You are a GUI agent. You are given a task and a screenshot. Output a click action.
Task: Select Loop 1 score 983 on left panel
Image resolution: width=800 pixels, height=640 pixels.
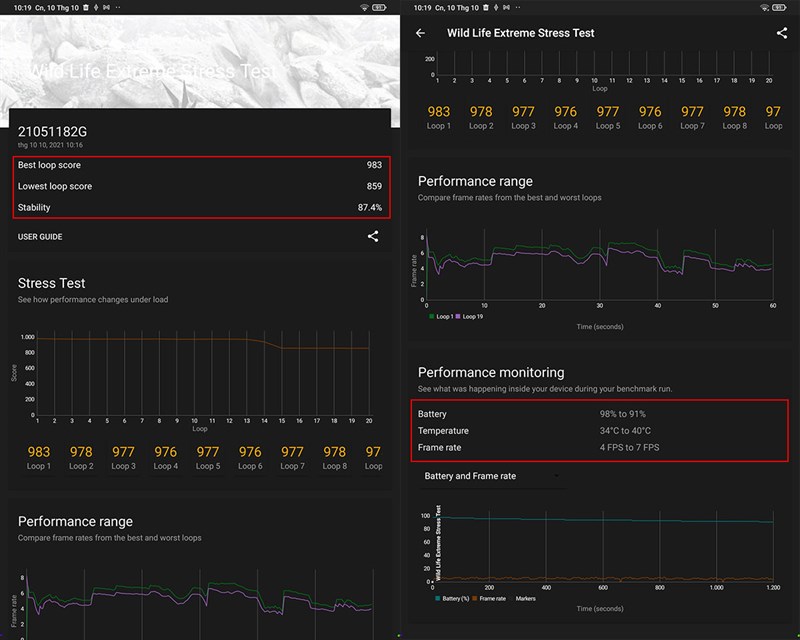point(39,457)
